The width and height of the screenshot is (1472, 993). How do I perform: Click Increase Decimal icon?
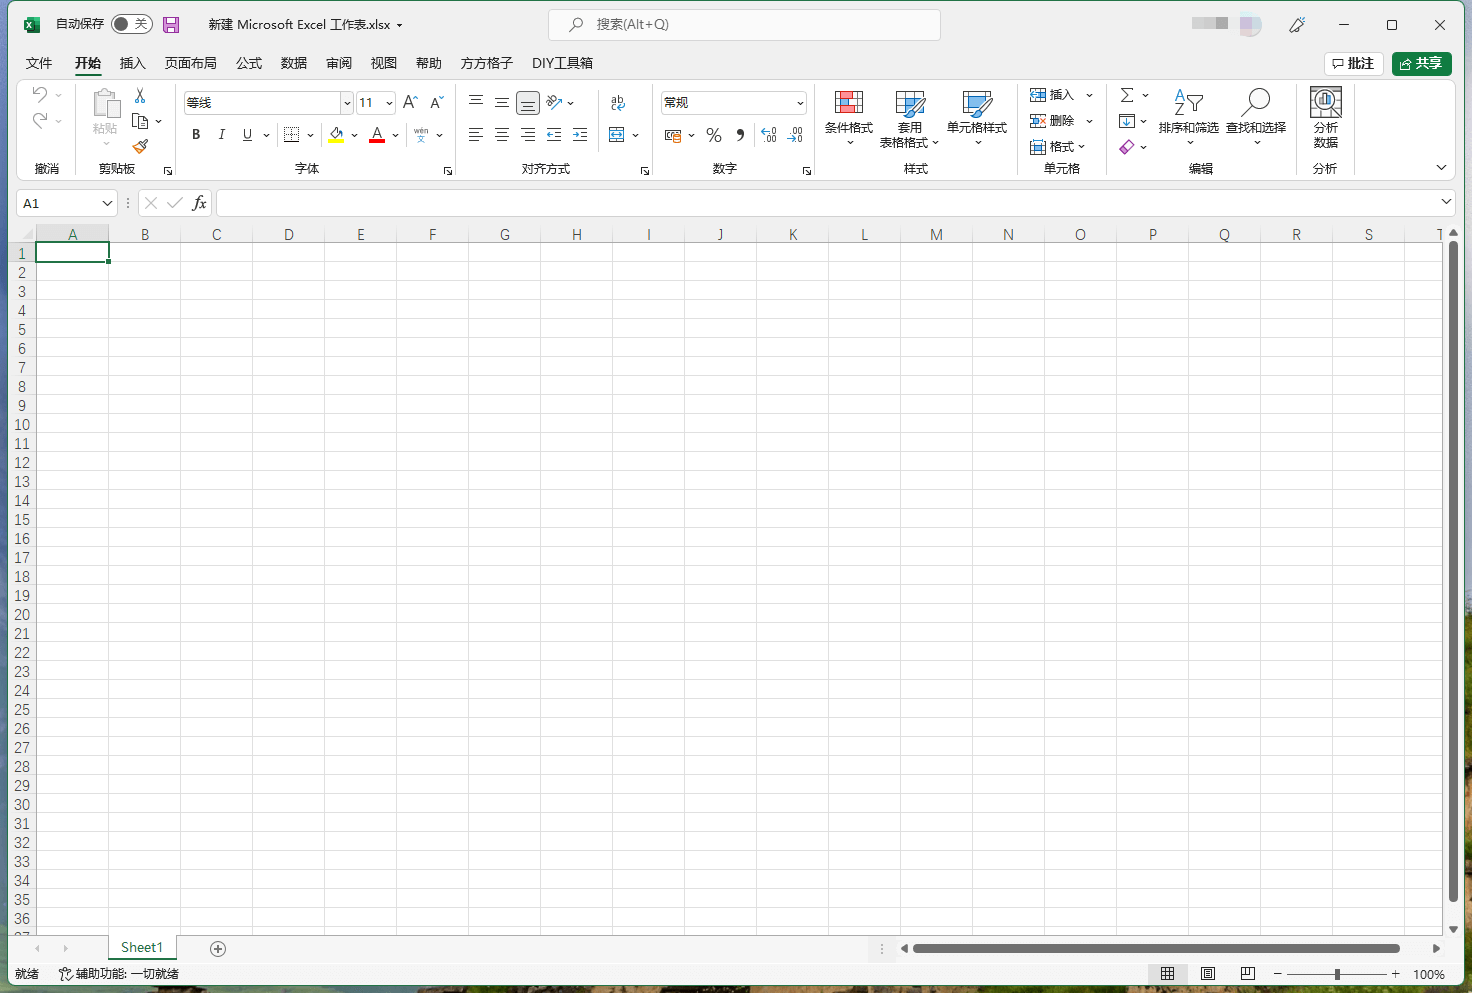pyautogui.click(x=769, y=135)
